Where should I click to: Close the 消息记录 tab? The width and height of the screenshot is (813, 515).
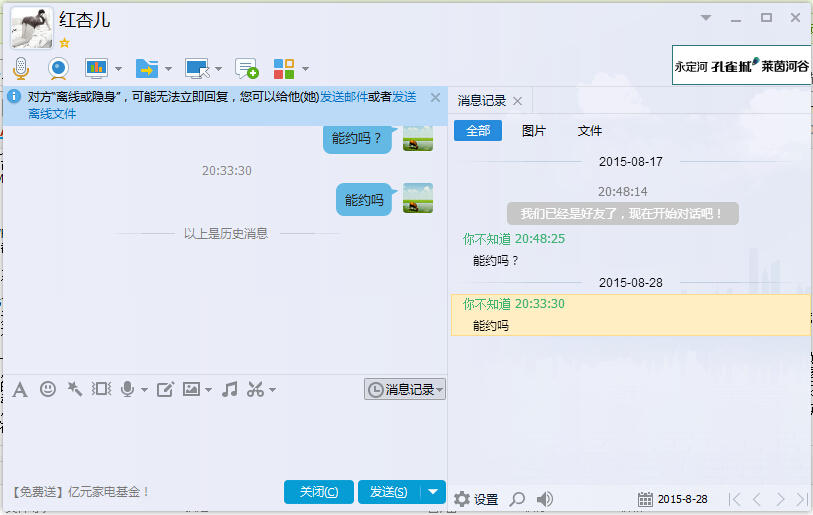tap(517, 101)
